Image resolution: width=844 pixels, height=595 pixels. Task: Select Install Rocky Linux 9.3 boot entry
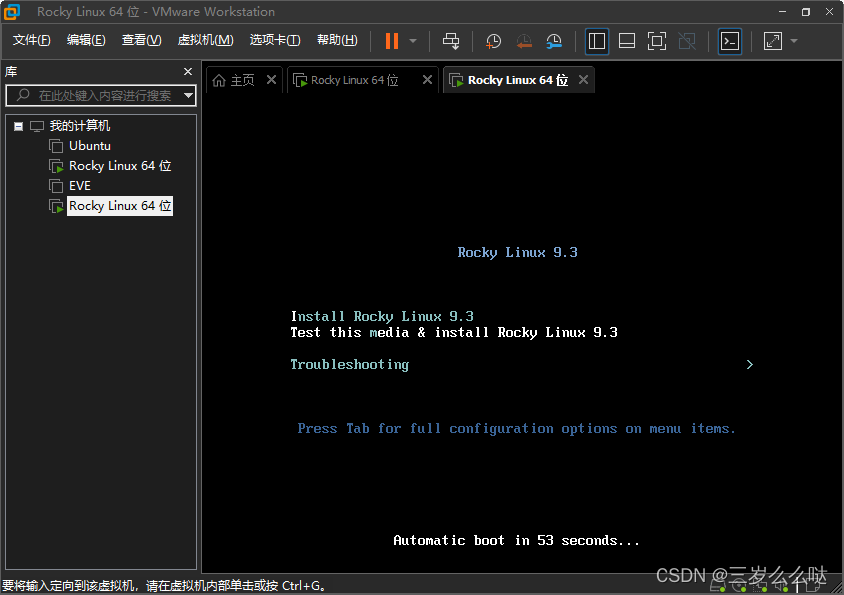382,316
